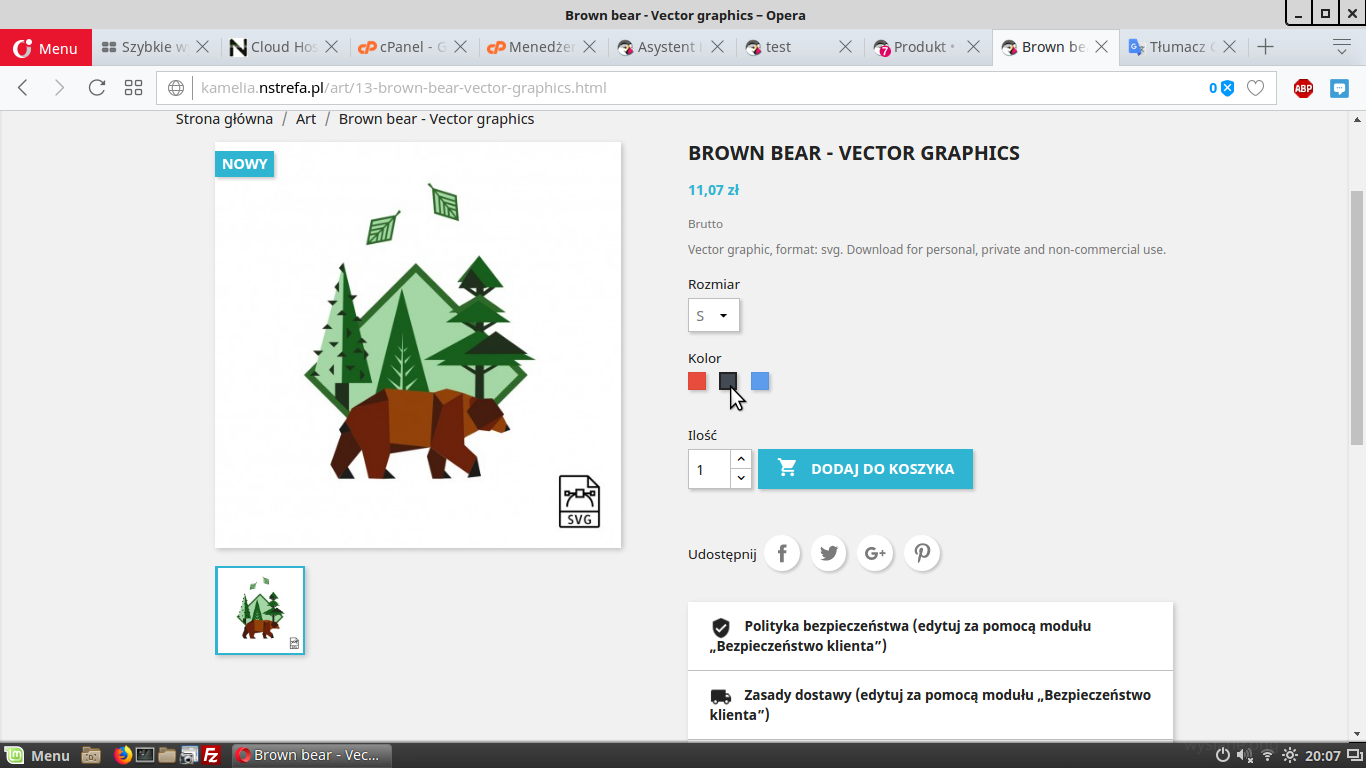Open the ad blocker shield badge
Screen dimensions: 1366x768
pyautogui.click(x=1222, y=88)
